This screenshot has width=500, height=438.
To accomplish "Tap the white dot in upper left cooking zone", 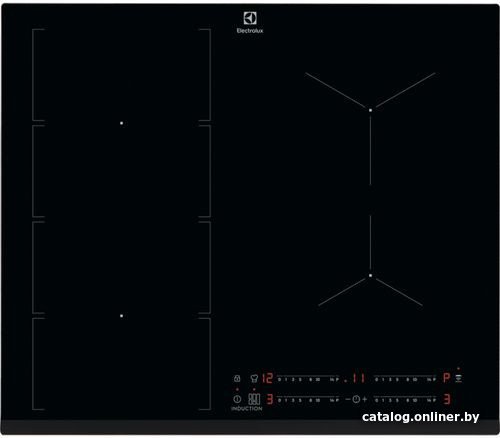I will (122, 123).
